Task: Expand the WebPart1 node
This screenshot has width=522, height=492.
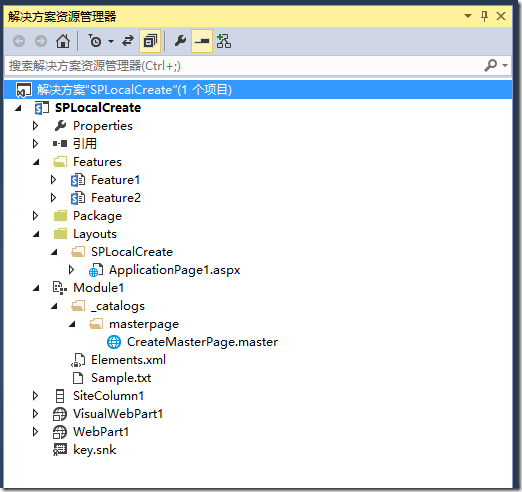Action: tap(35, 432)
